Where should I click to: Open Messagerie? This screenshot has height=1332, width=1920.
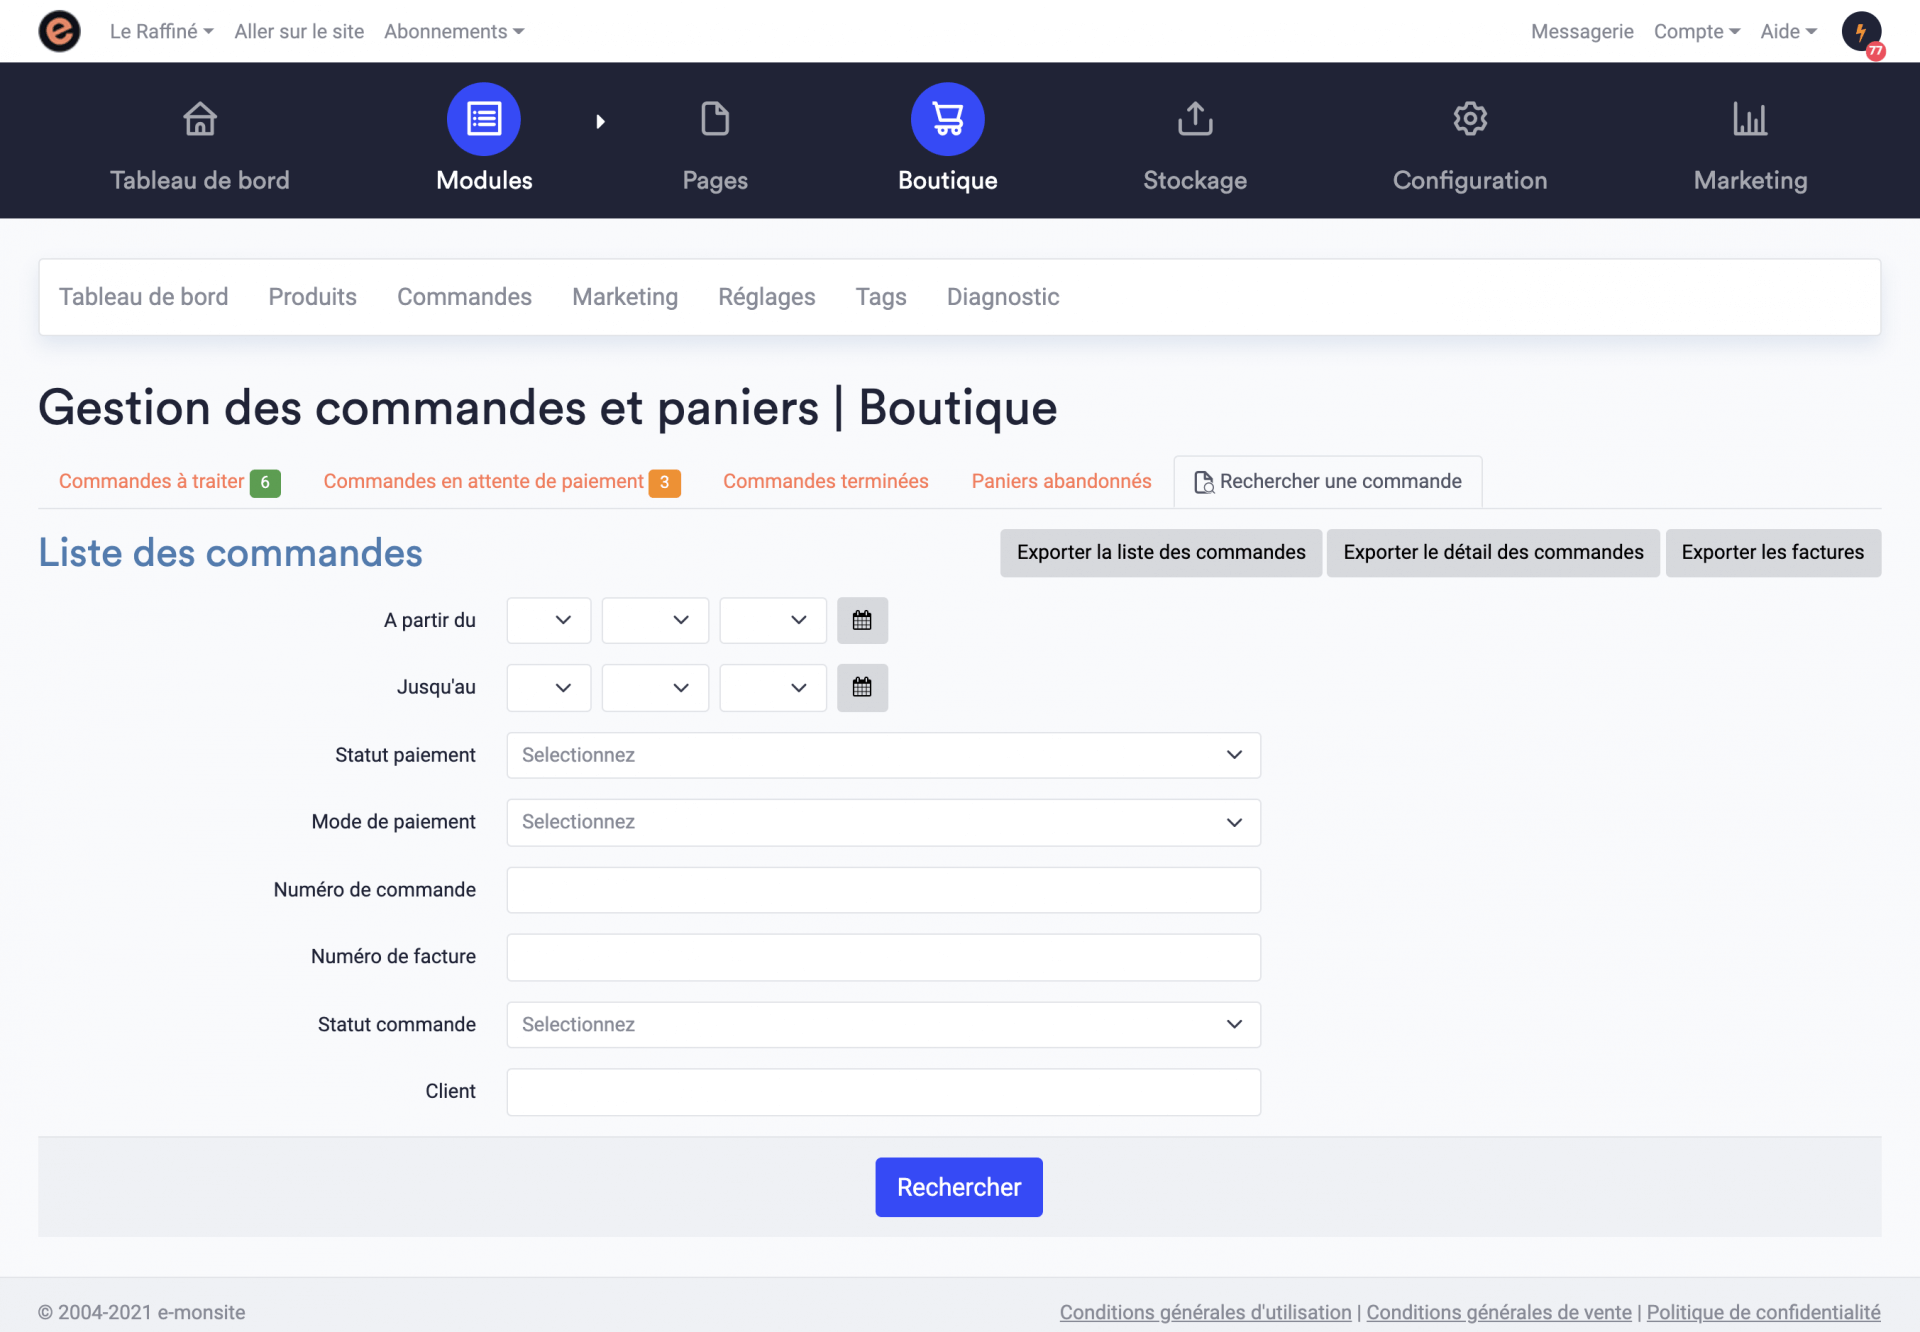(1582, 31)
